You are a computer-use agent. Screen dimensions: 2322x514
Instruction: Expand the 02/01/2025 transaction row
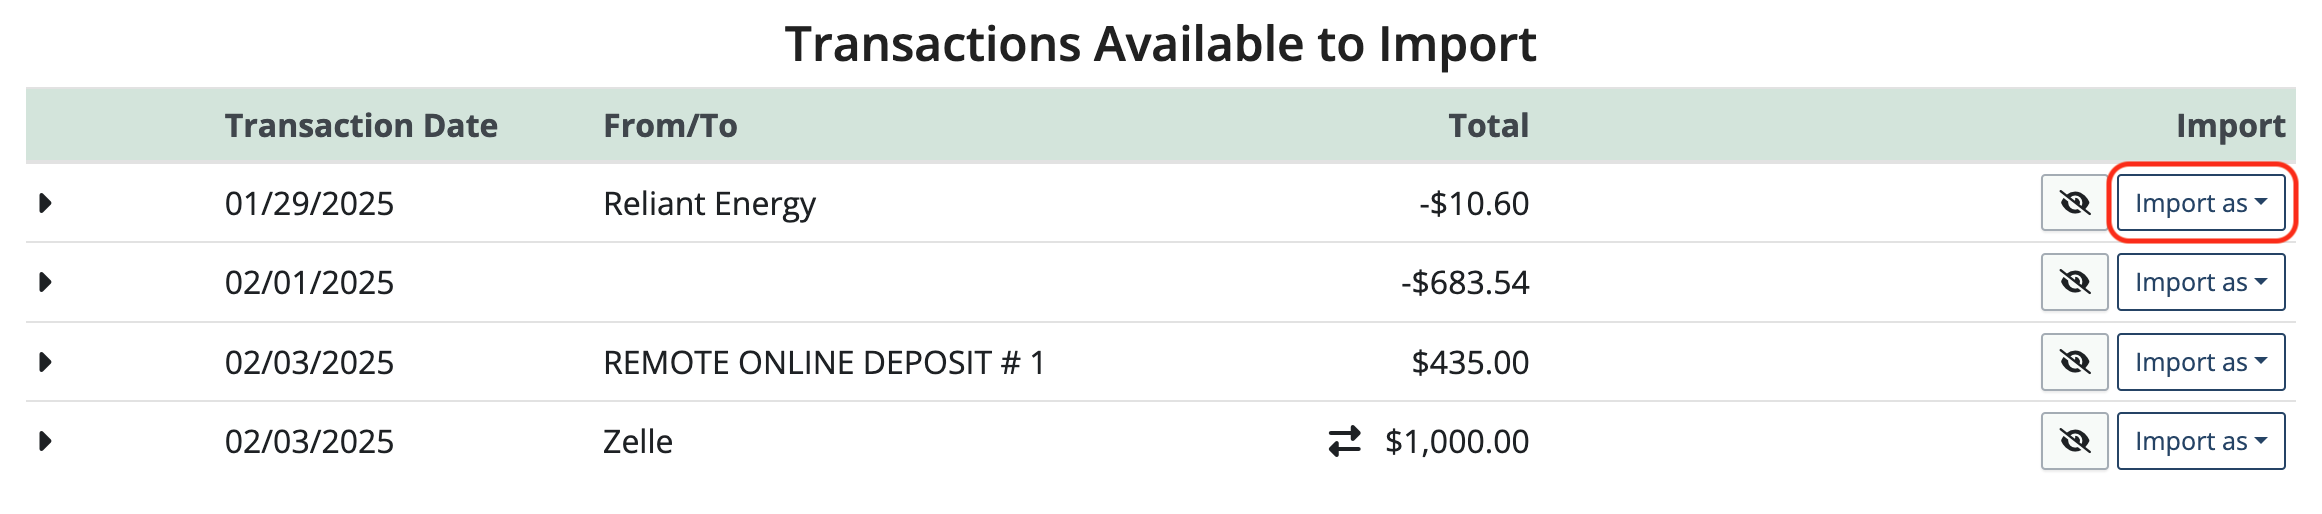[45, 282]
